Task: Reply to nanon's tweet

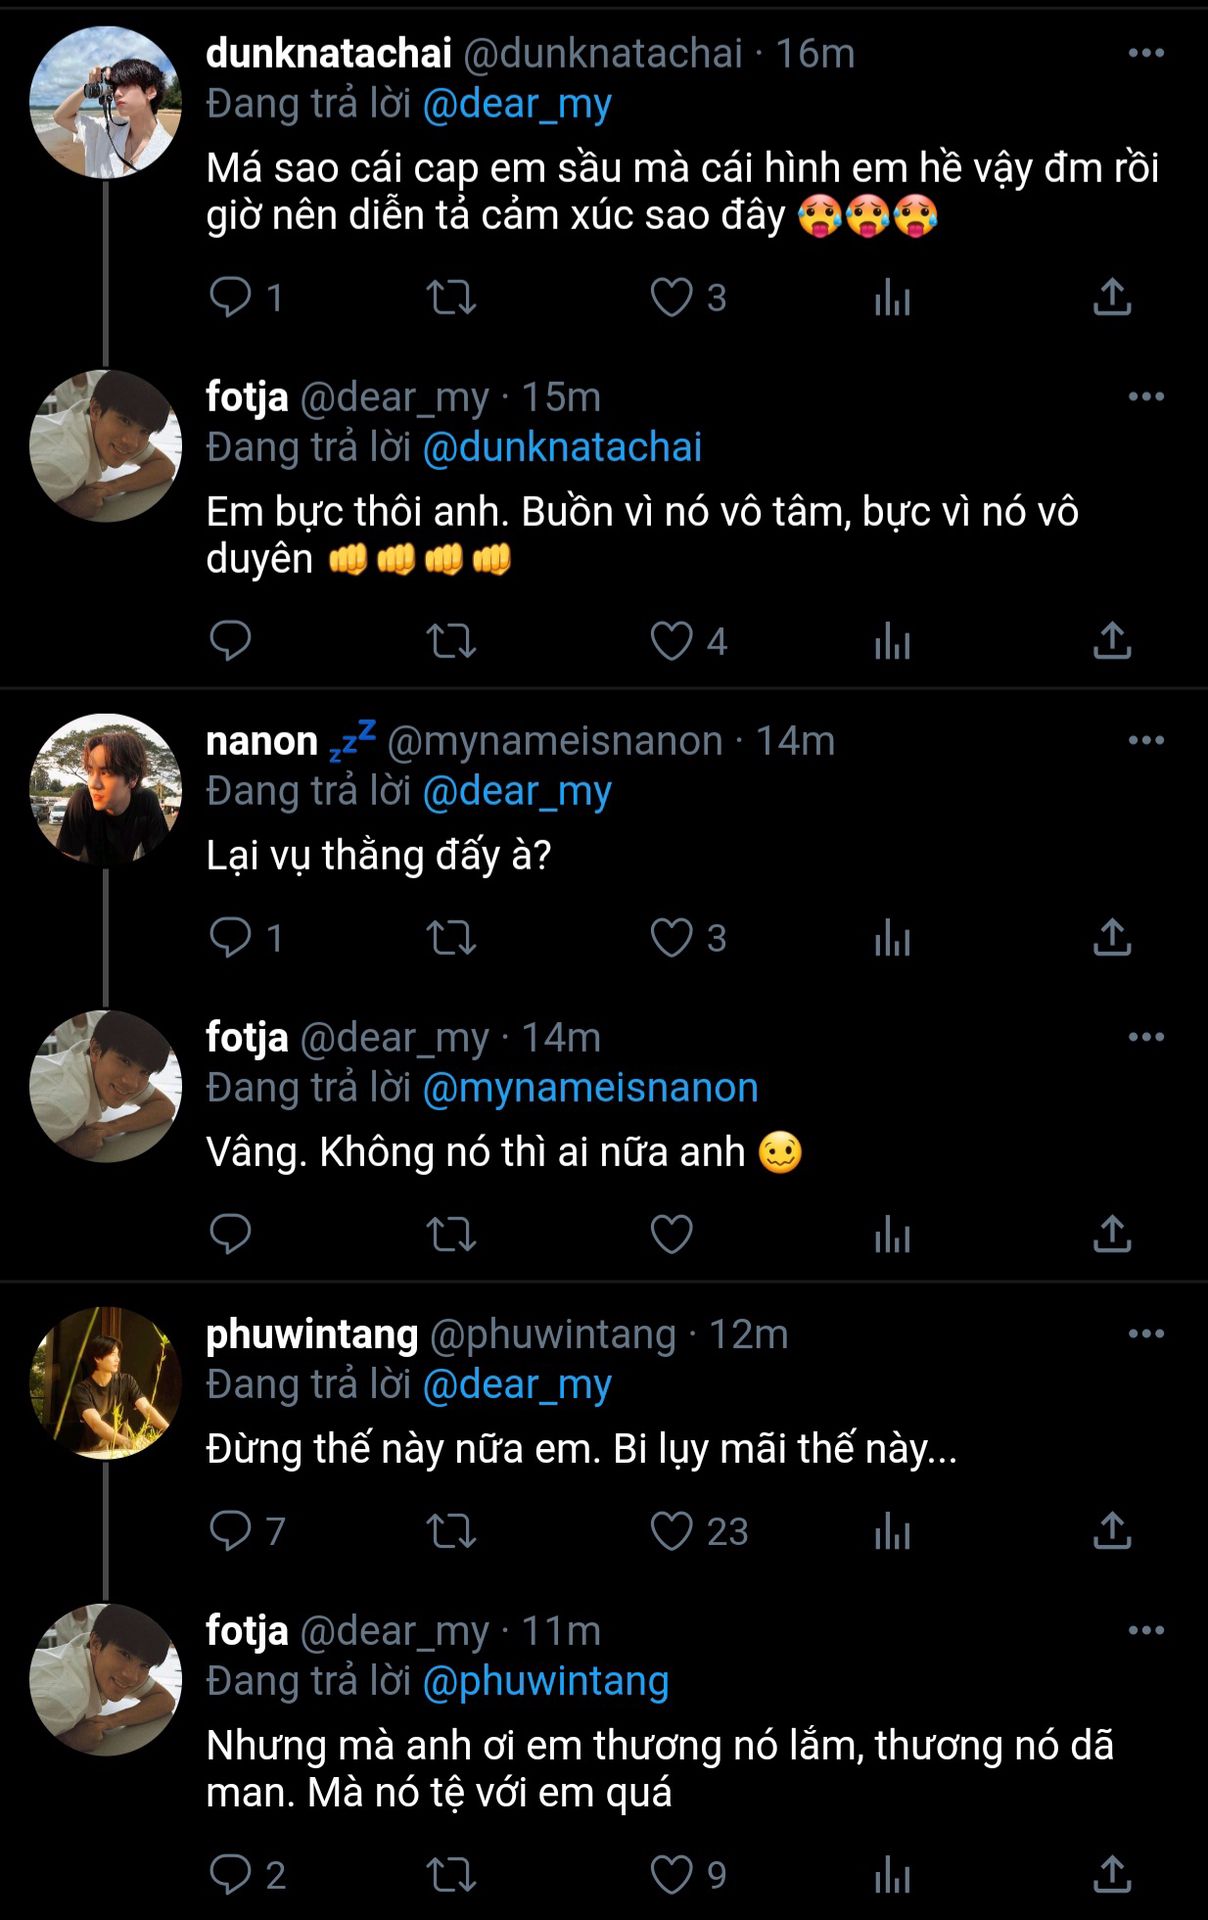Action: [x=231, y=937]
